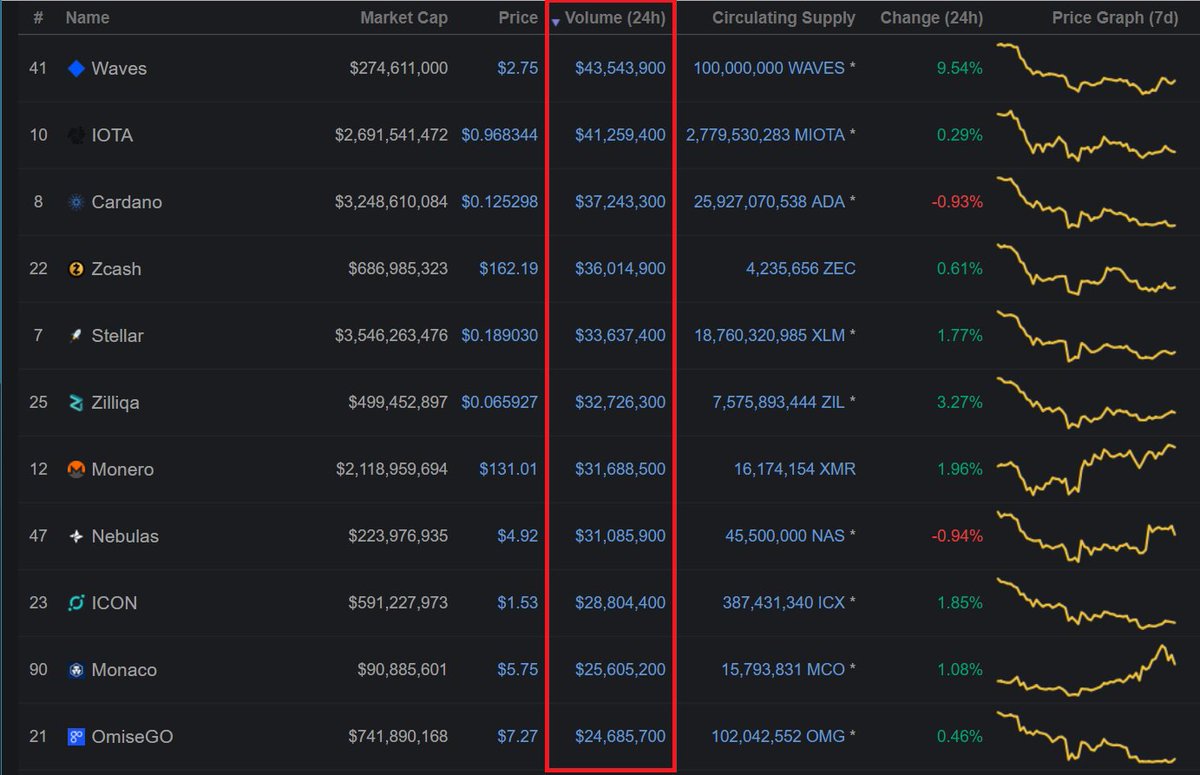Click Zilliqa price $0.065927
The height and width of the screenshot is (775, 1200).
point(500,403)
